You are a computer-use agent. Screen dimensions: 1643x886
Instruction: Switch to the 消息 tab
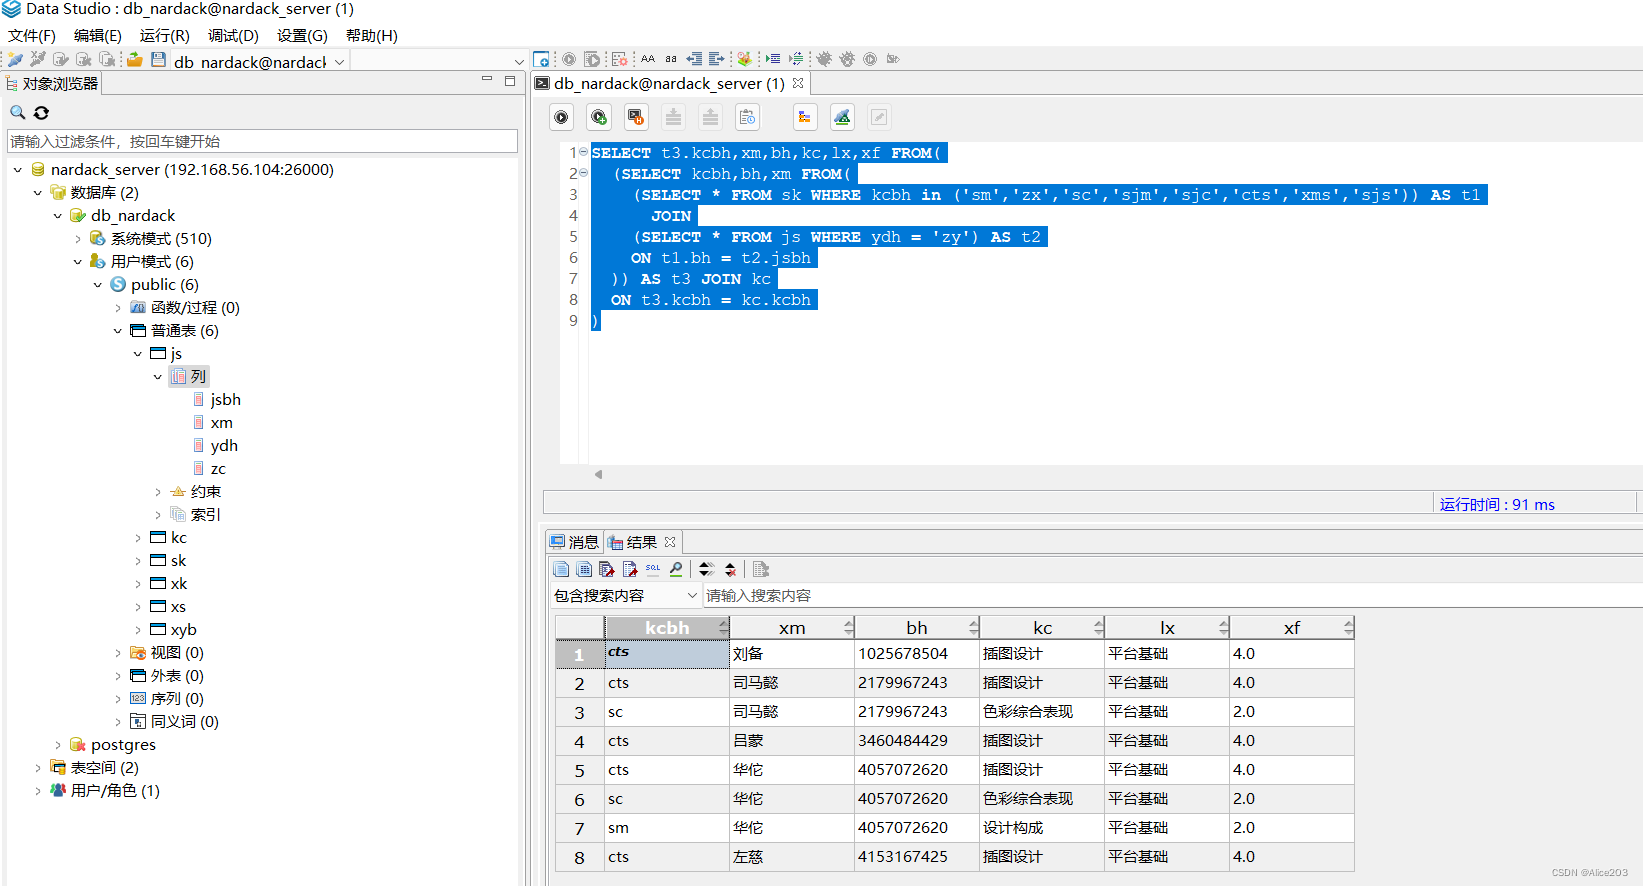tap(574, 542)
